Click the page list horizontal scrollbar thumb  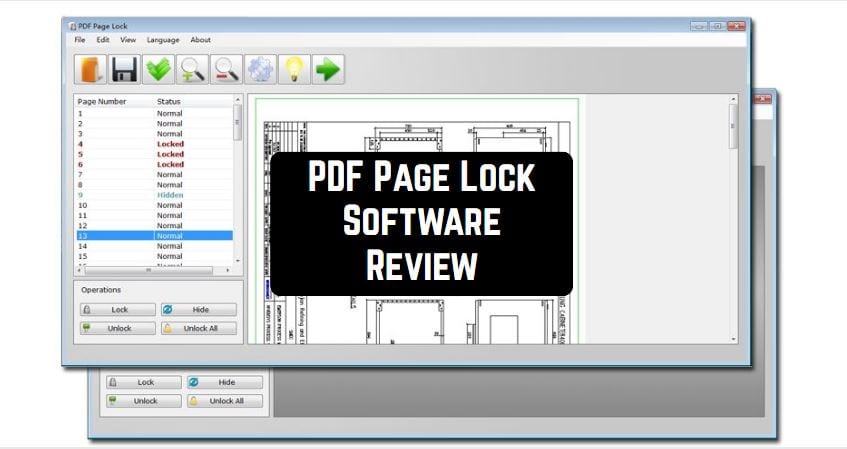[149, 270]
